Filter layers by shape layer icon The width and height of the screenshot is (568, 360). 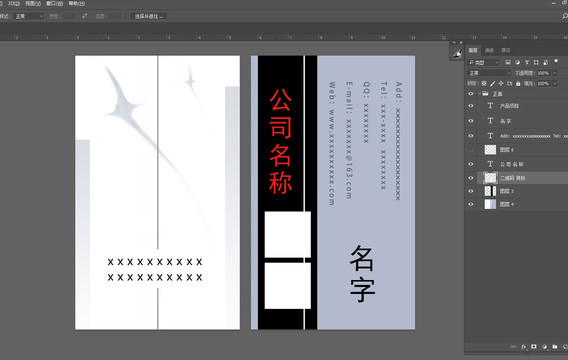point(536,62)
